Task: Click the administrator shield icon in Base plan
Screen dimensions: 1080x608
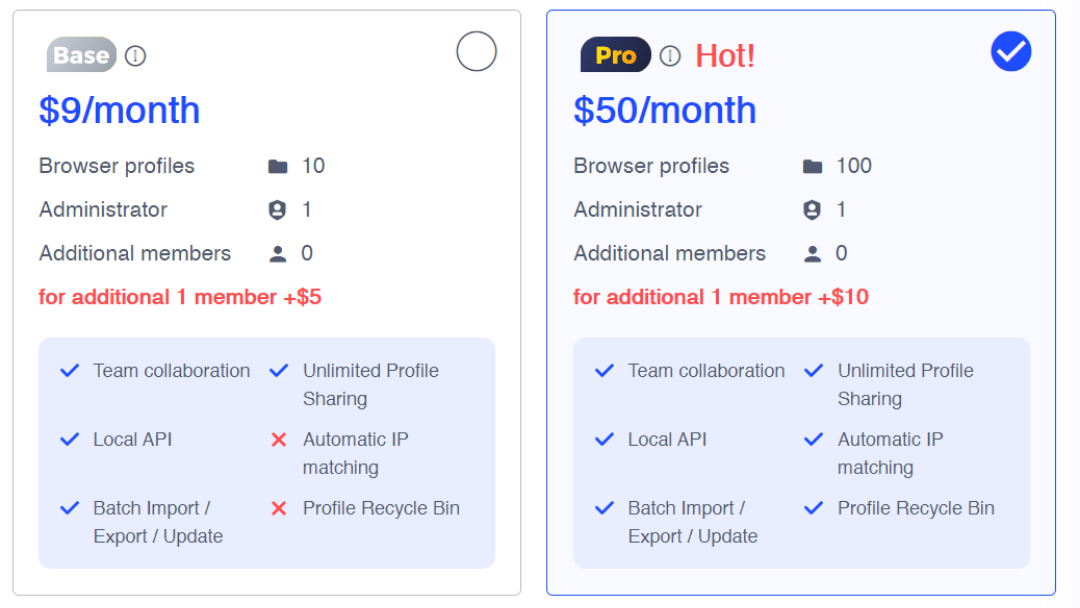Action: [x=277, y=210]
